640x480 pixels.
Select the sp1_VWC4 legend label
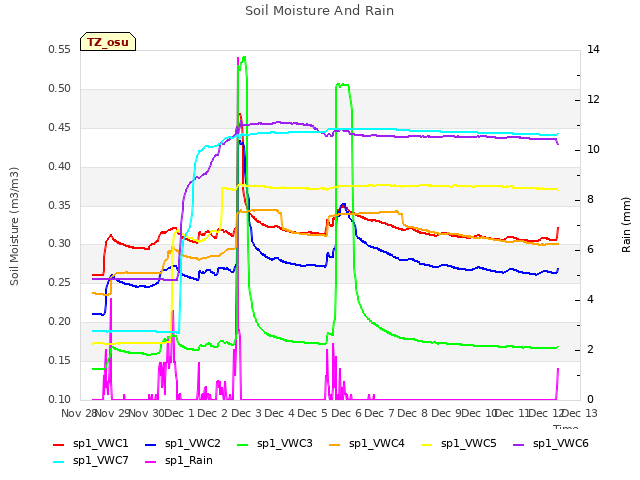tap(376, 444)
